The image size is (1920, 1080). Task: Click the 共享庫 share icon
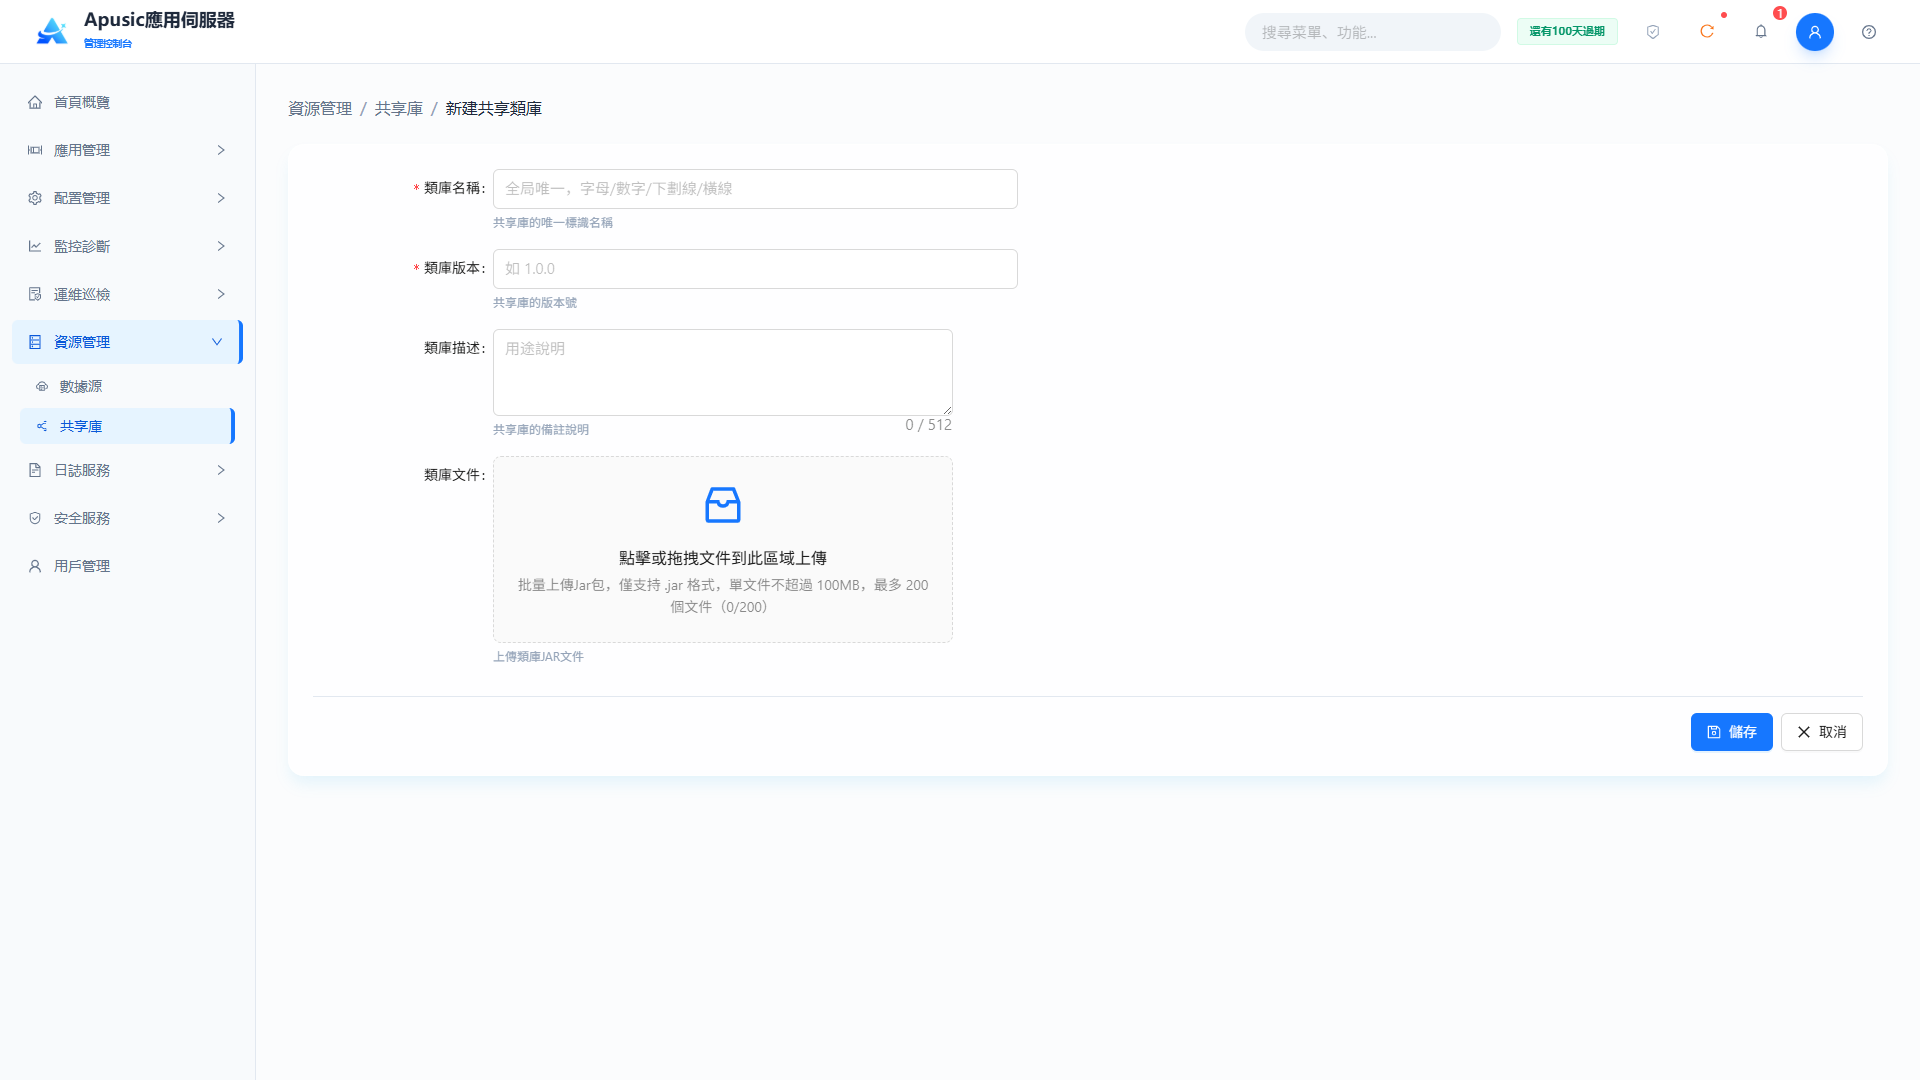(42, 426)
